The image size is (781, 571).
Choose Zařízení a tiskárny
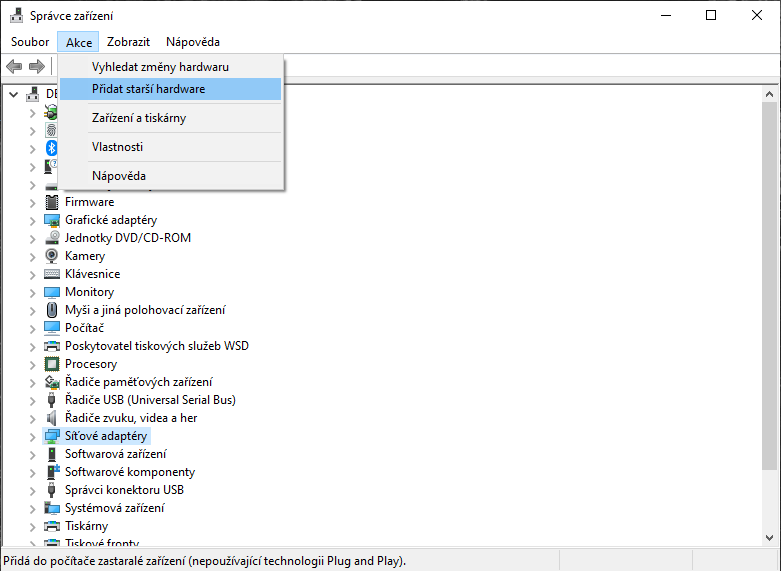pyautogui.click(x=170, y=118)
